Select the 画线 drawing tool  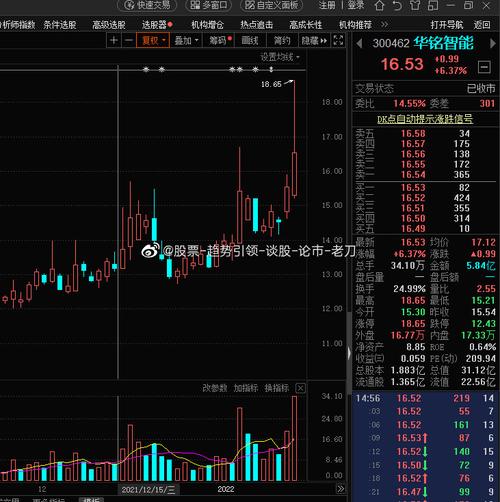[250, 41]
